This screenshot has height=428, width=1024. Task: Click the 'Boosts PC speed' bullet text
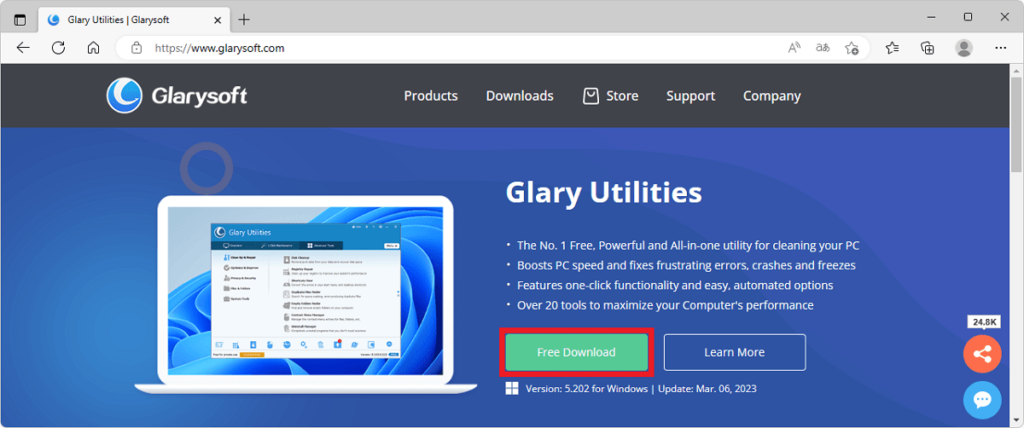[x=686, y=266]
